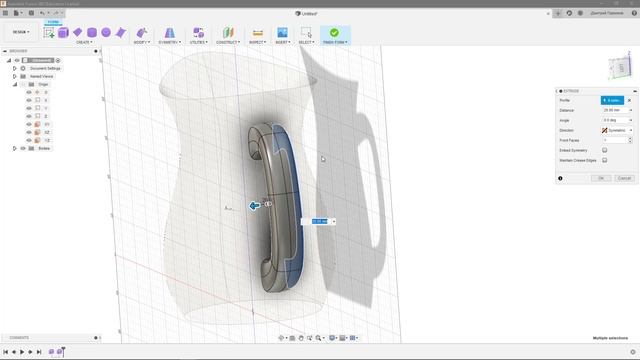Click the Orbit navigation icon
The height and width of the screenshot is (360, 640).
[281, 338]
